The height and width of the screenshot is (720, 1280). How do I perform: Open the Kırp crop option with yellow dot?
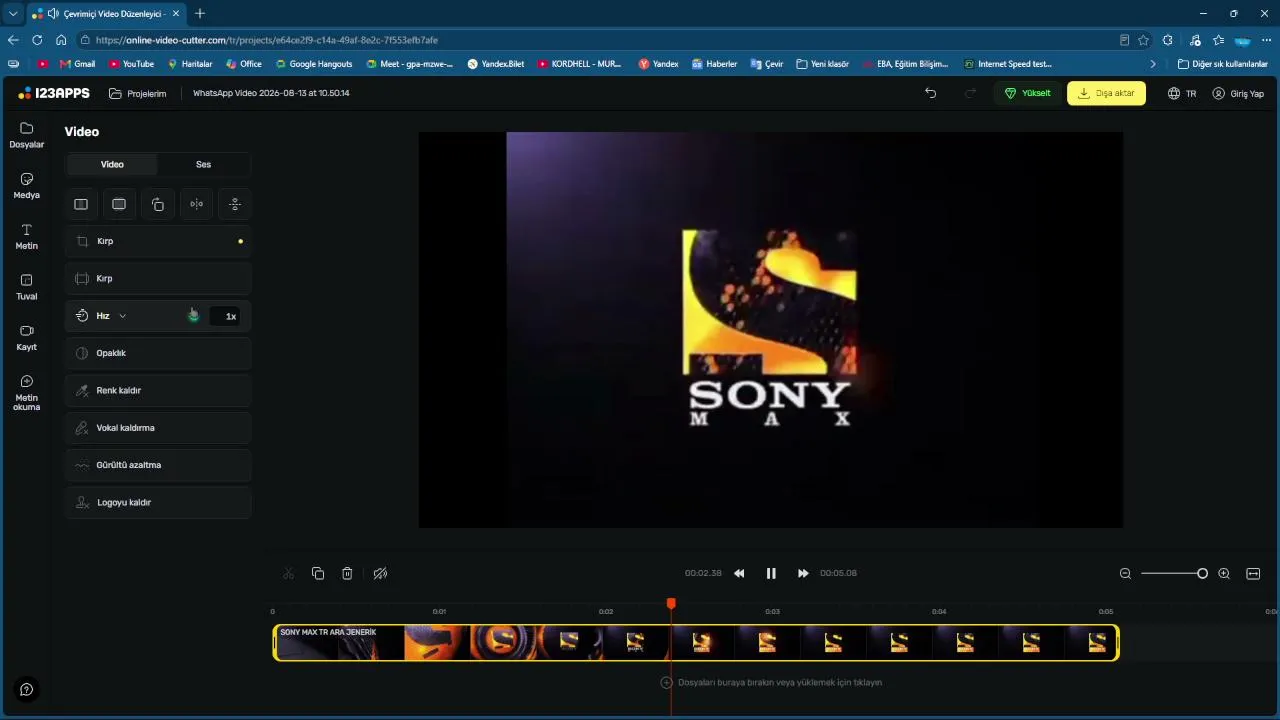point(158,241)
